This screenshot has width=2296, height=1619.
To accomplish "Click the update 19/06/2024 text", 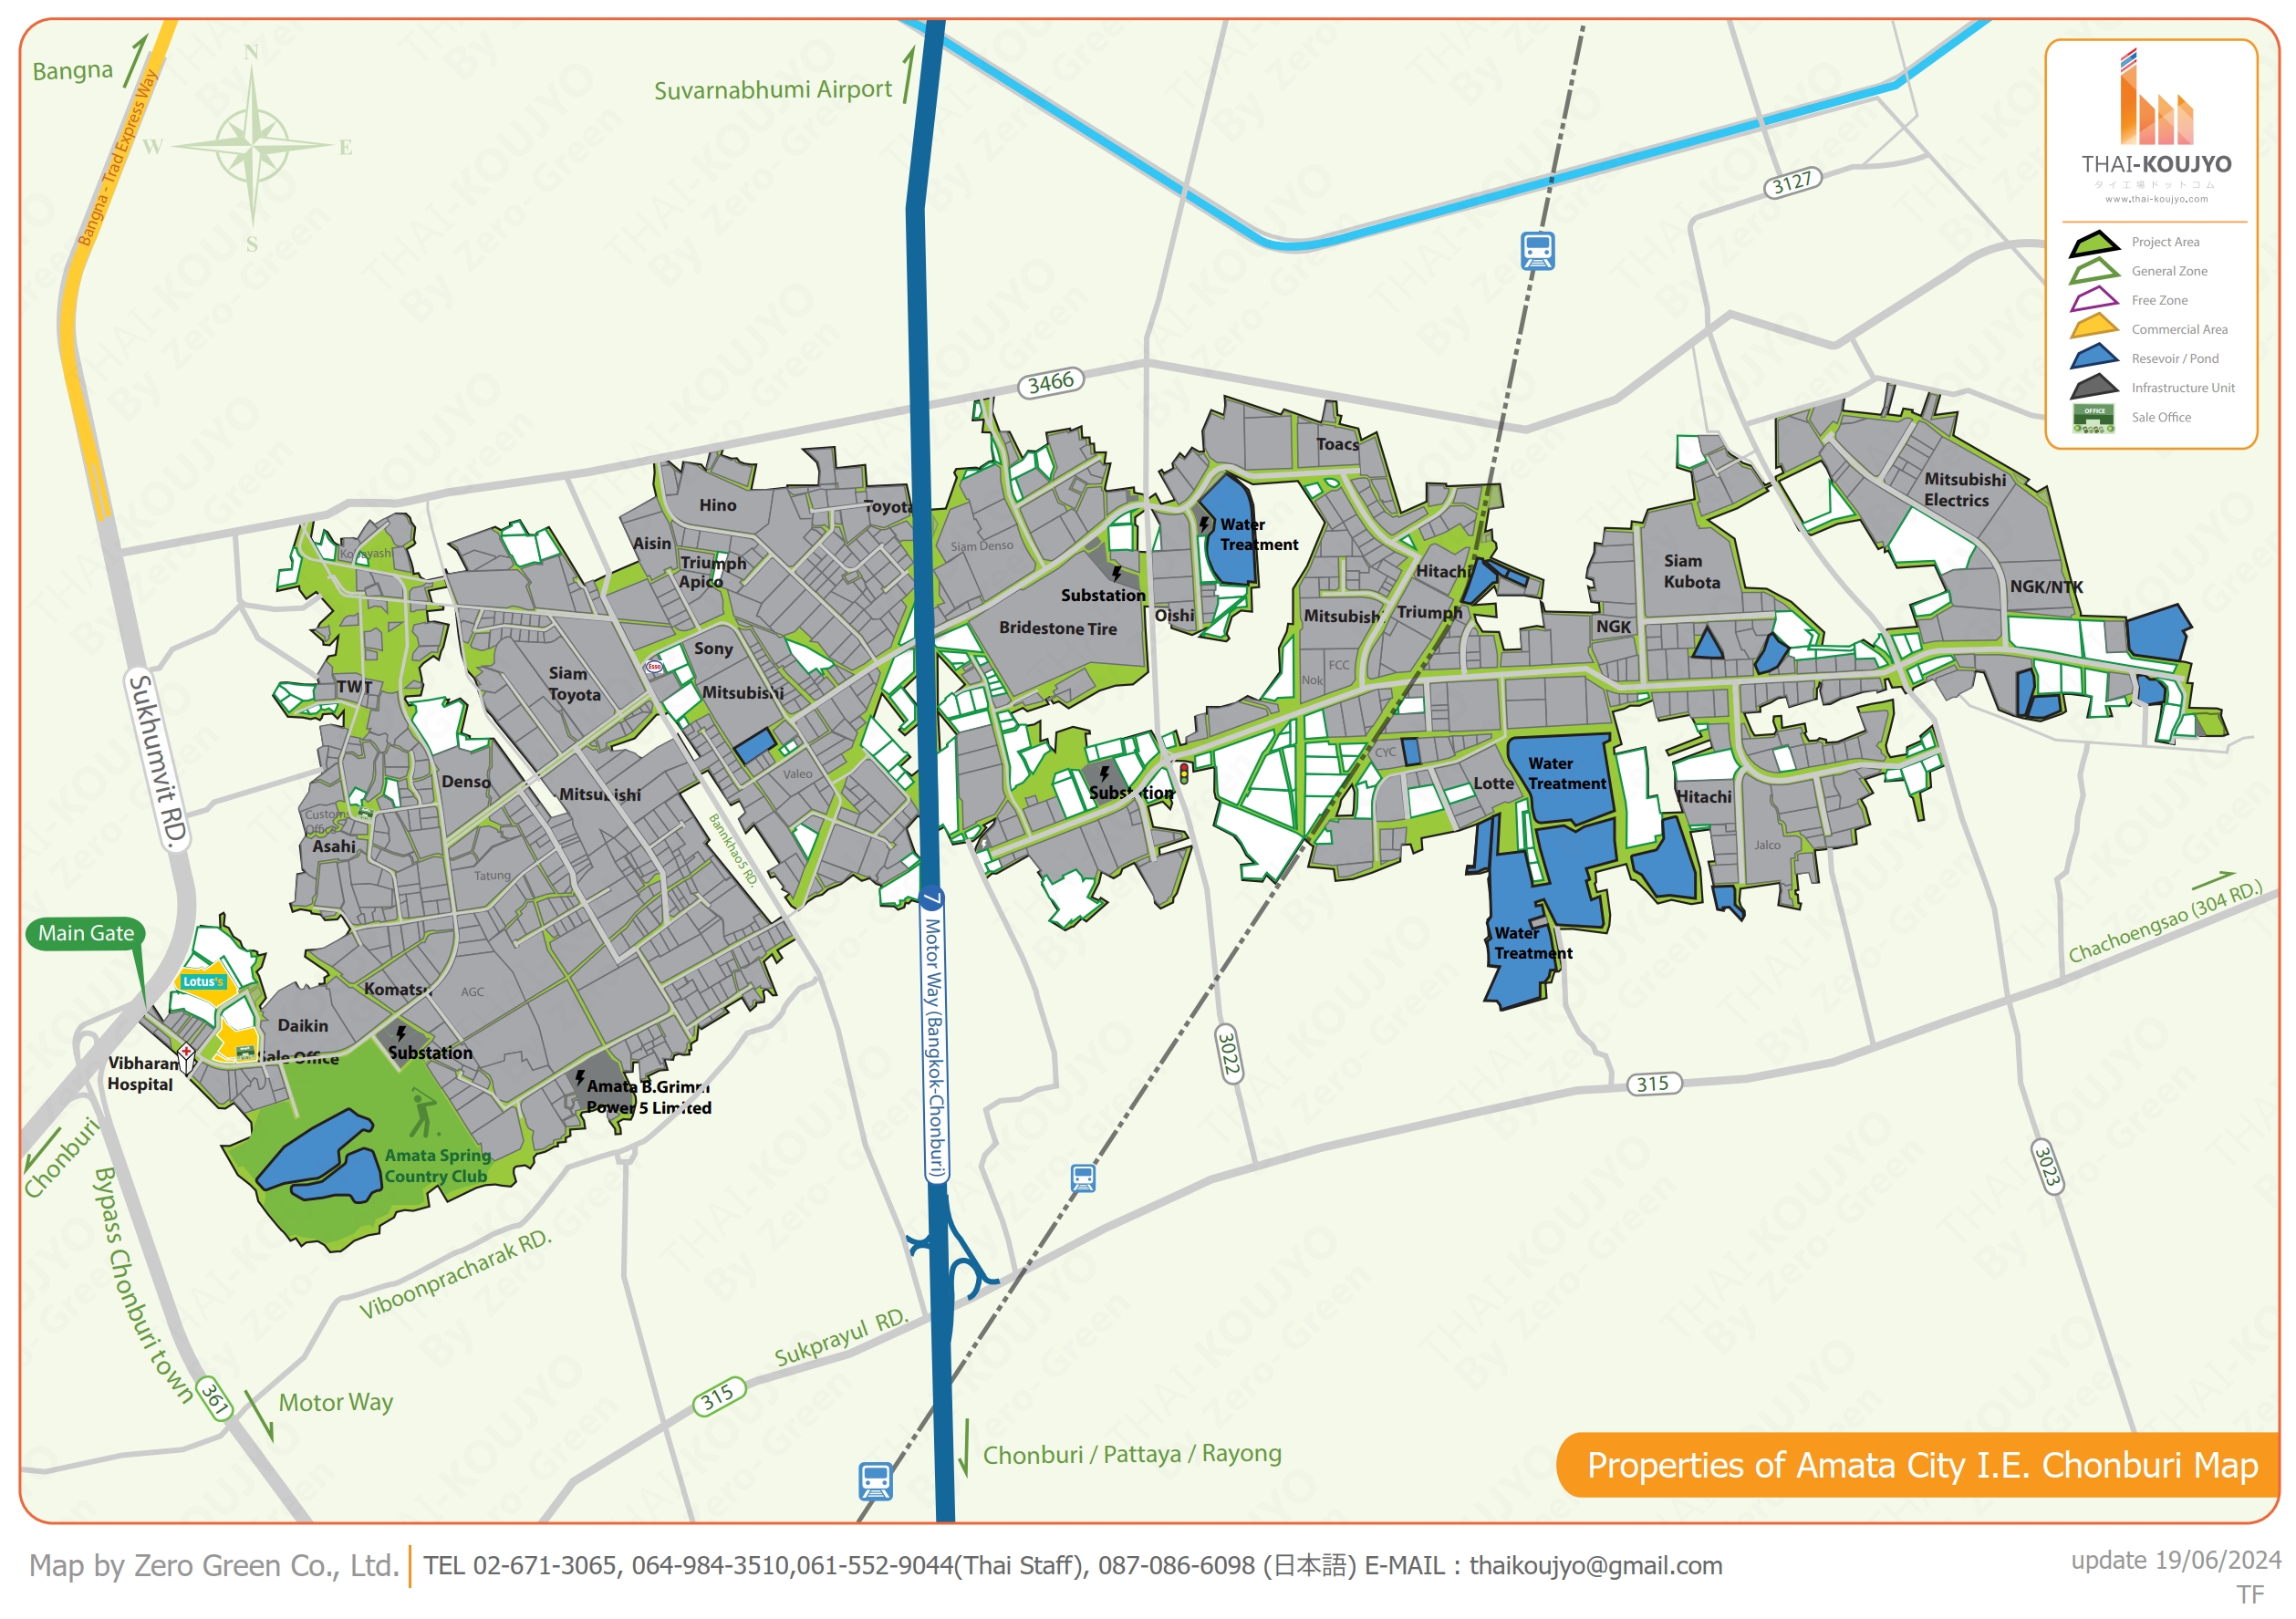I will tap(2175, 1561).
